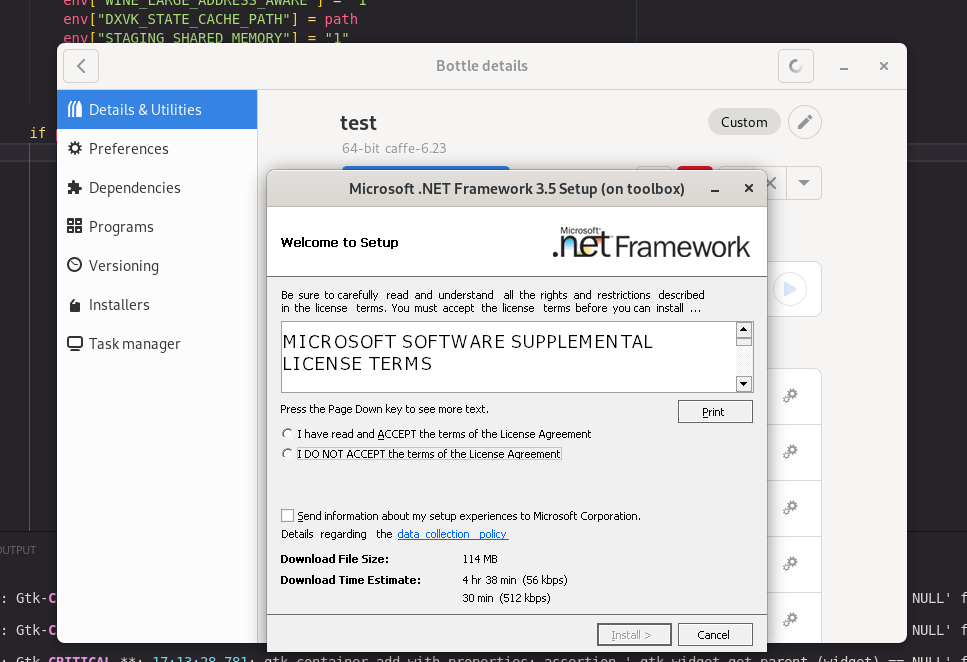The width and height of the screenshot is (967, 662).
Task: Open settings via a cogs icon on a list row
Action: point(791,396)
